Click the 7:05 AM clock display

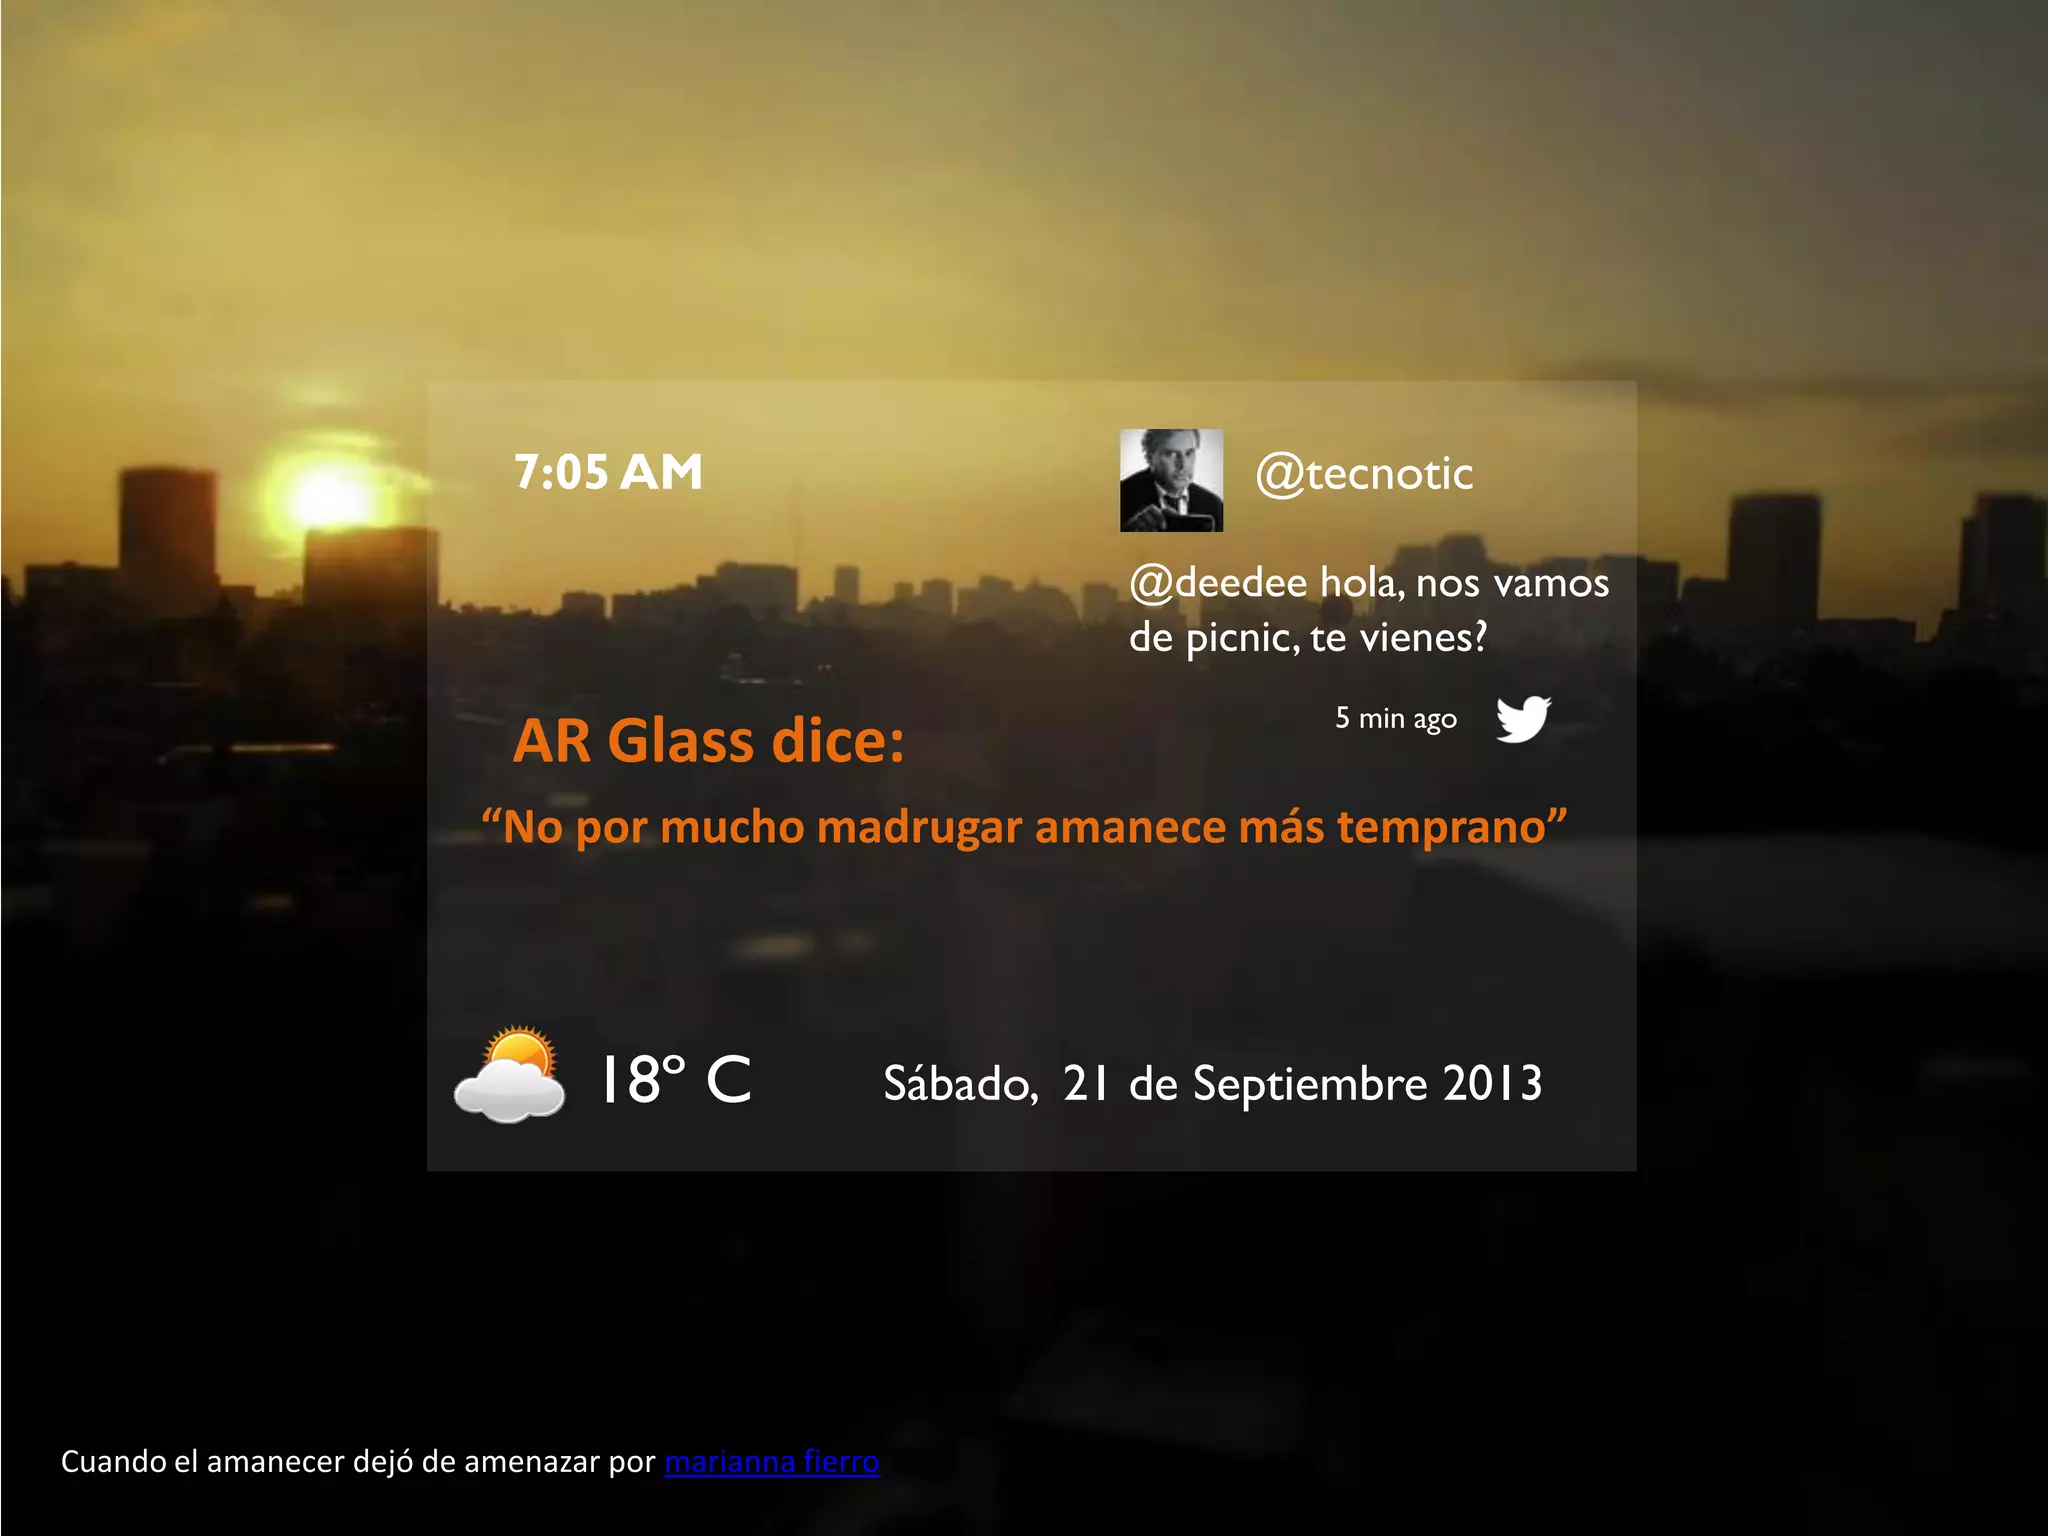pos(608,472)
